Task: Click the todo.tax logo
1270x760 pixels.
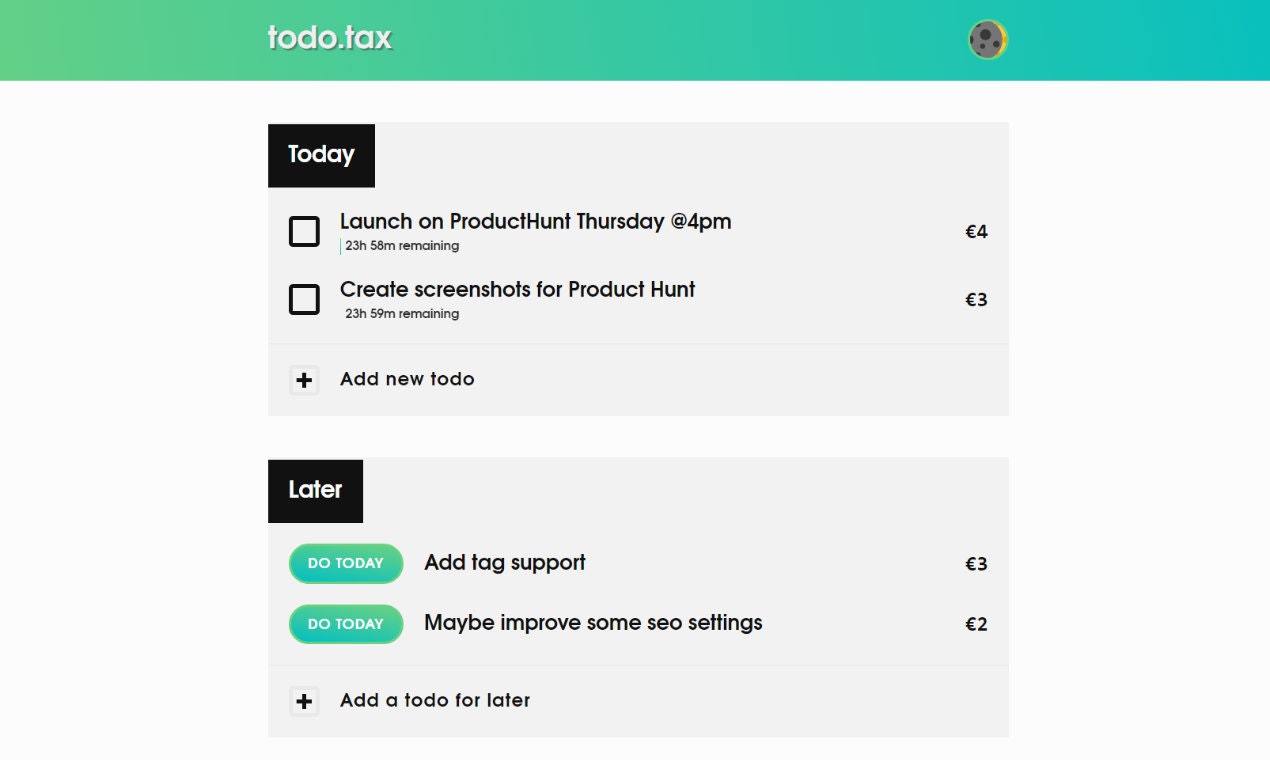Action: (x=330, y=38)
